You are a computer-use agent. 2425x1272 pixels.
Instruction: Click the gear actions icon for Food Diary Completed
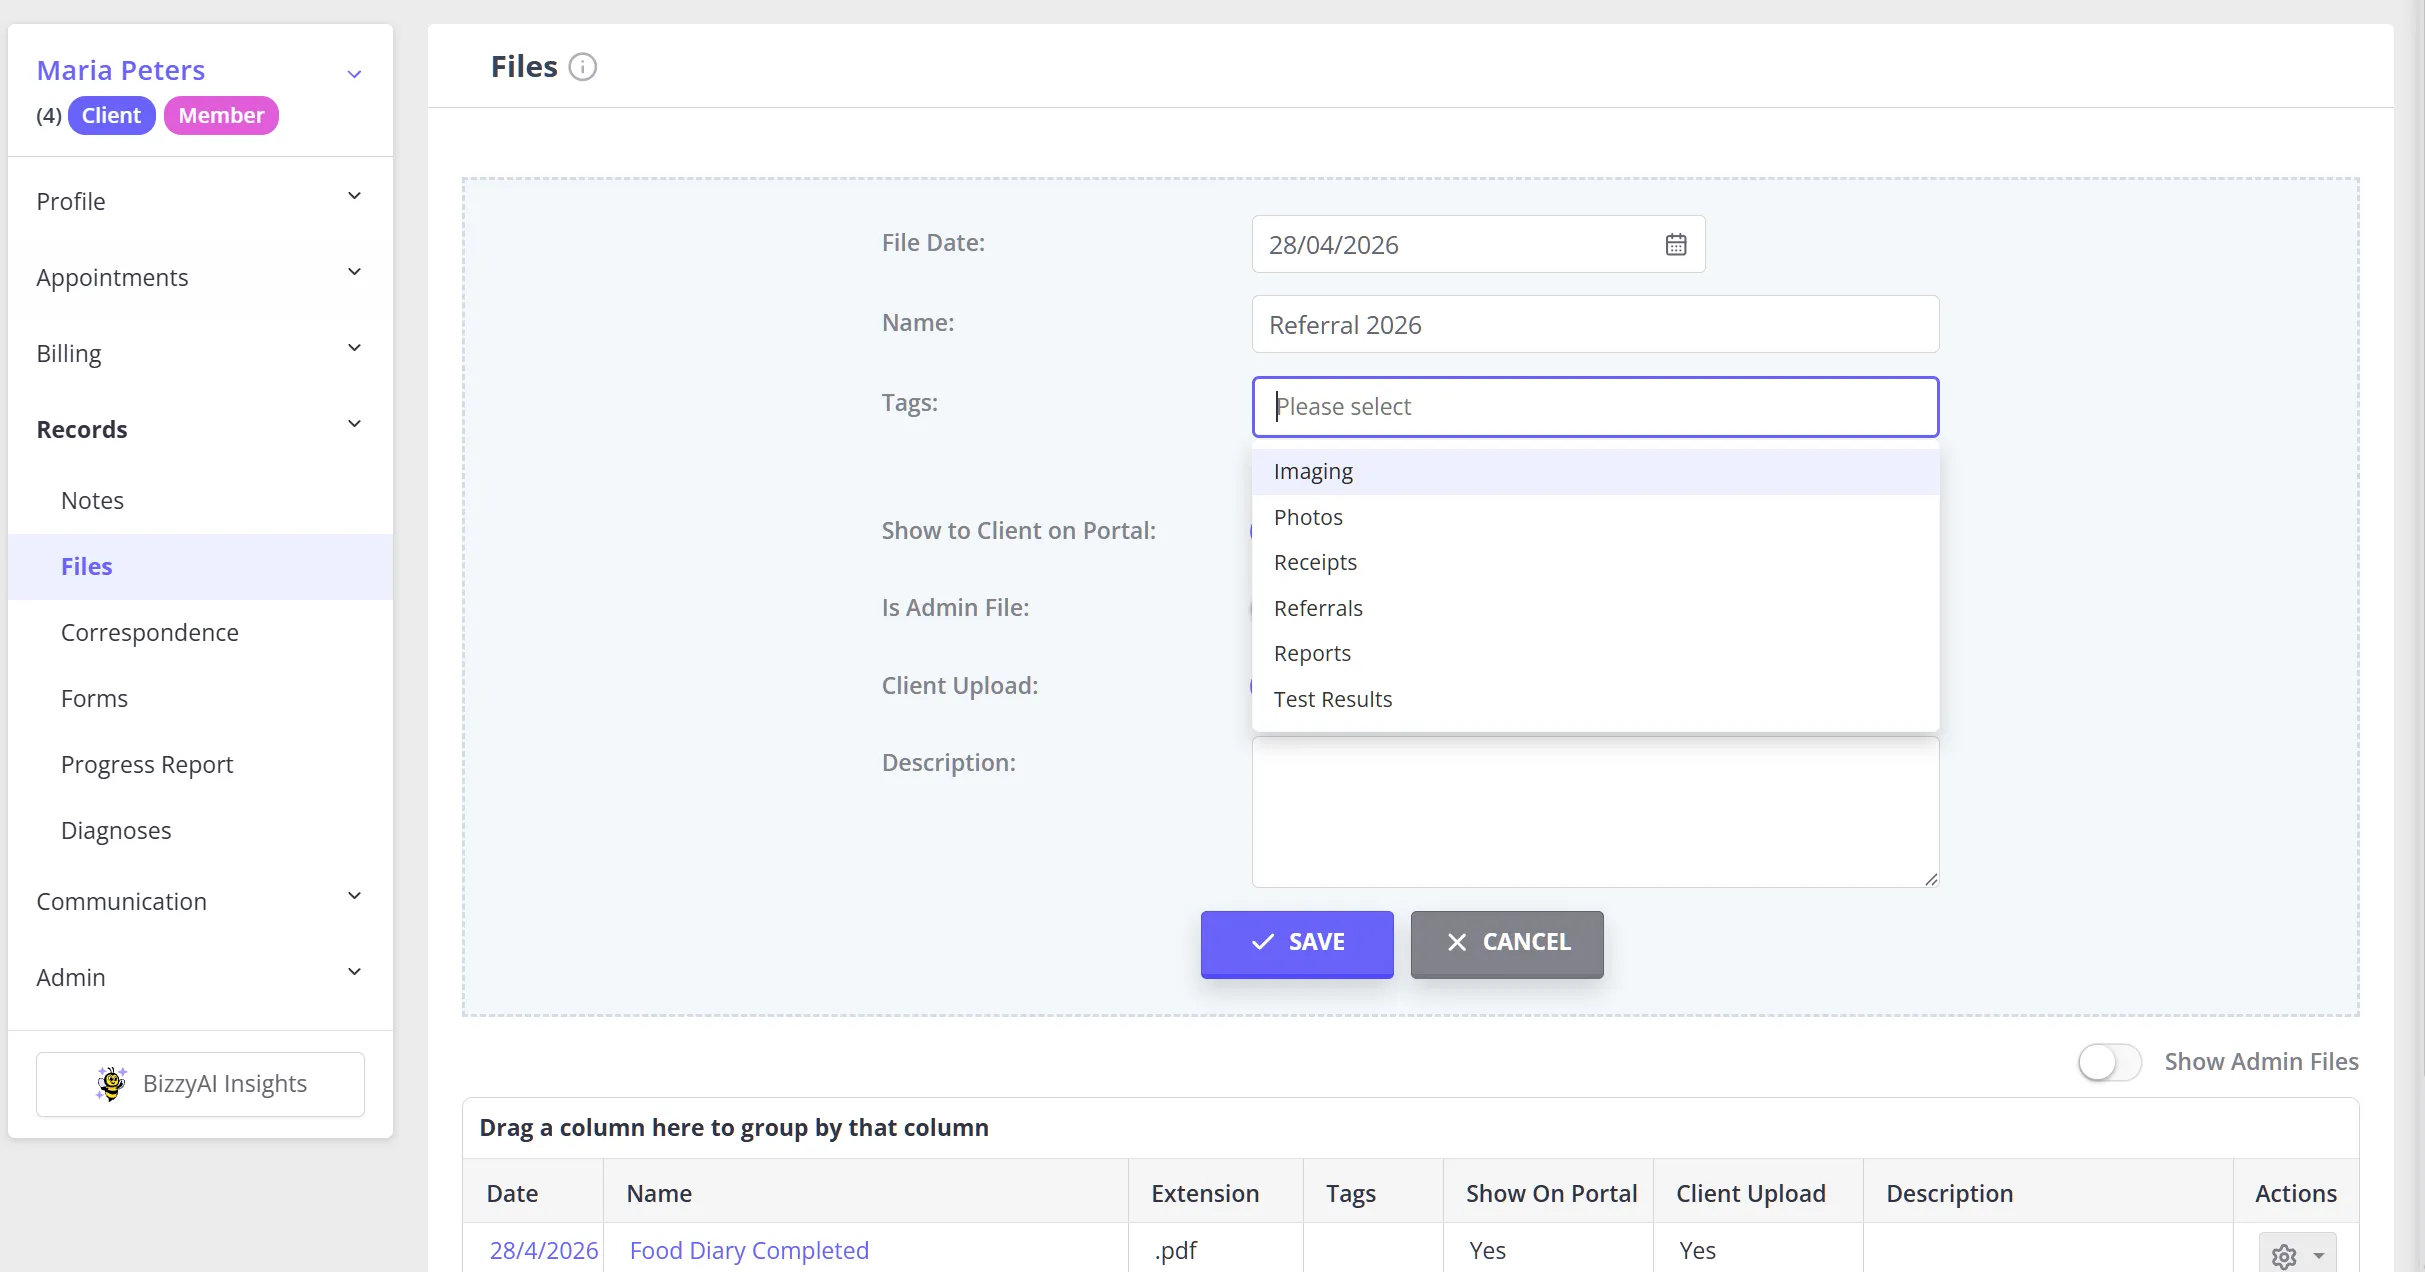[2284, 1256]
